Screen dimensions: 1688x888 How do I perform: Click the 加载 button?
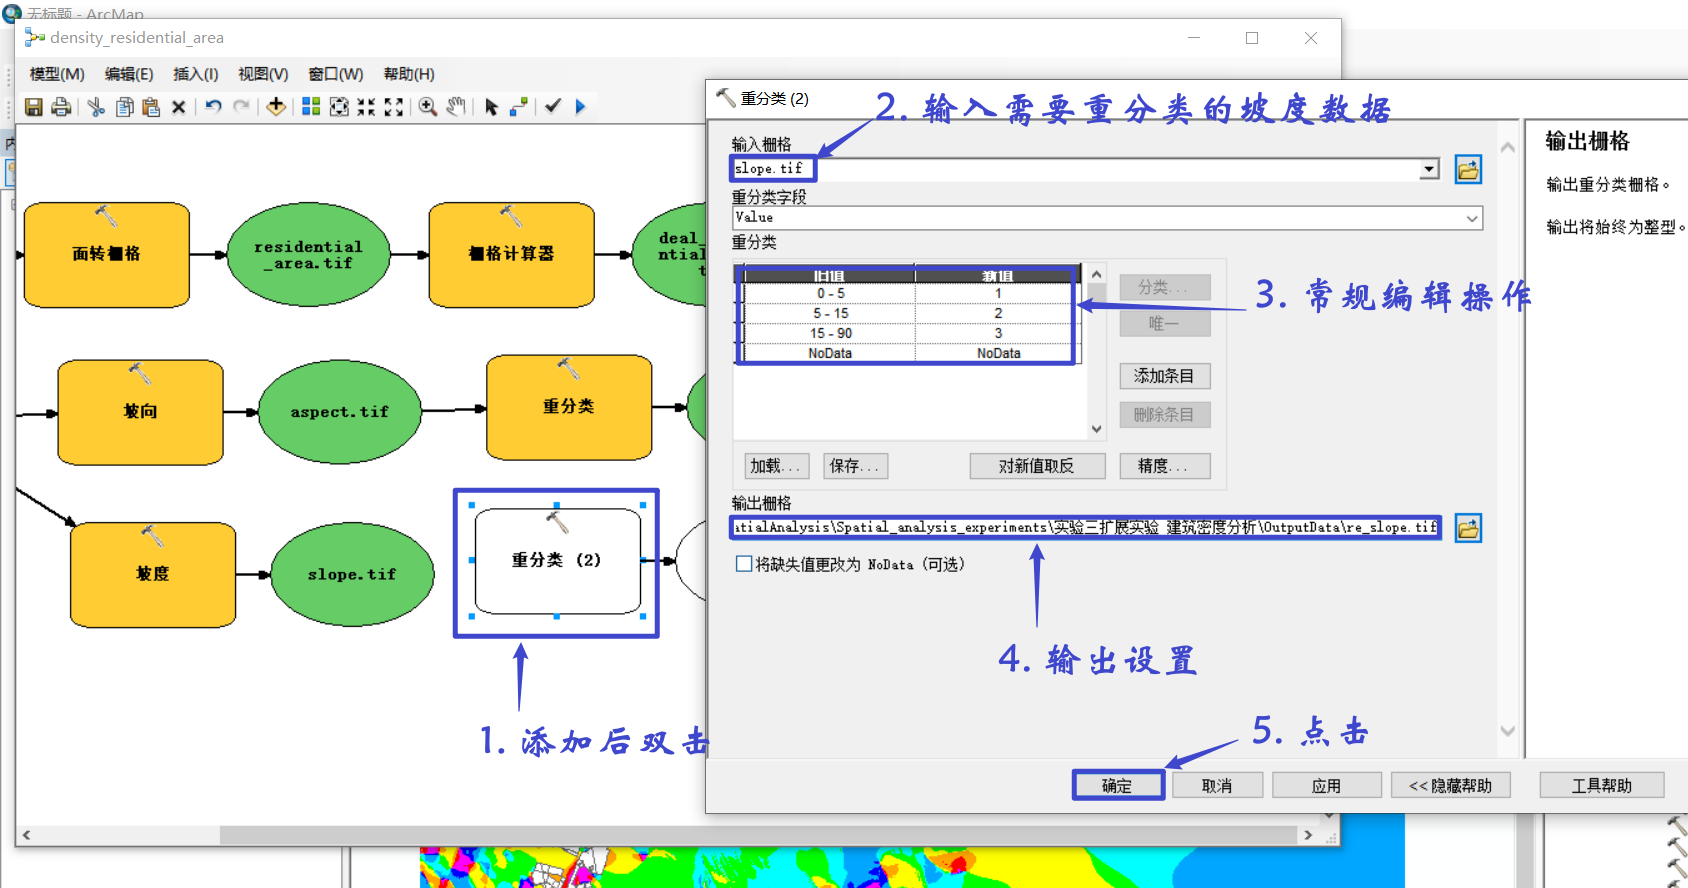click(776, 466)
